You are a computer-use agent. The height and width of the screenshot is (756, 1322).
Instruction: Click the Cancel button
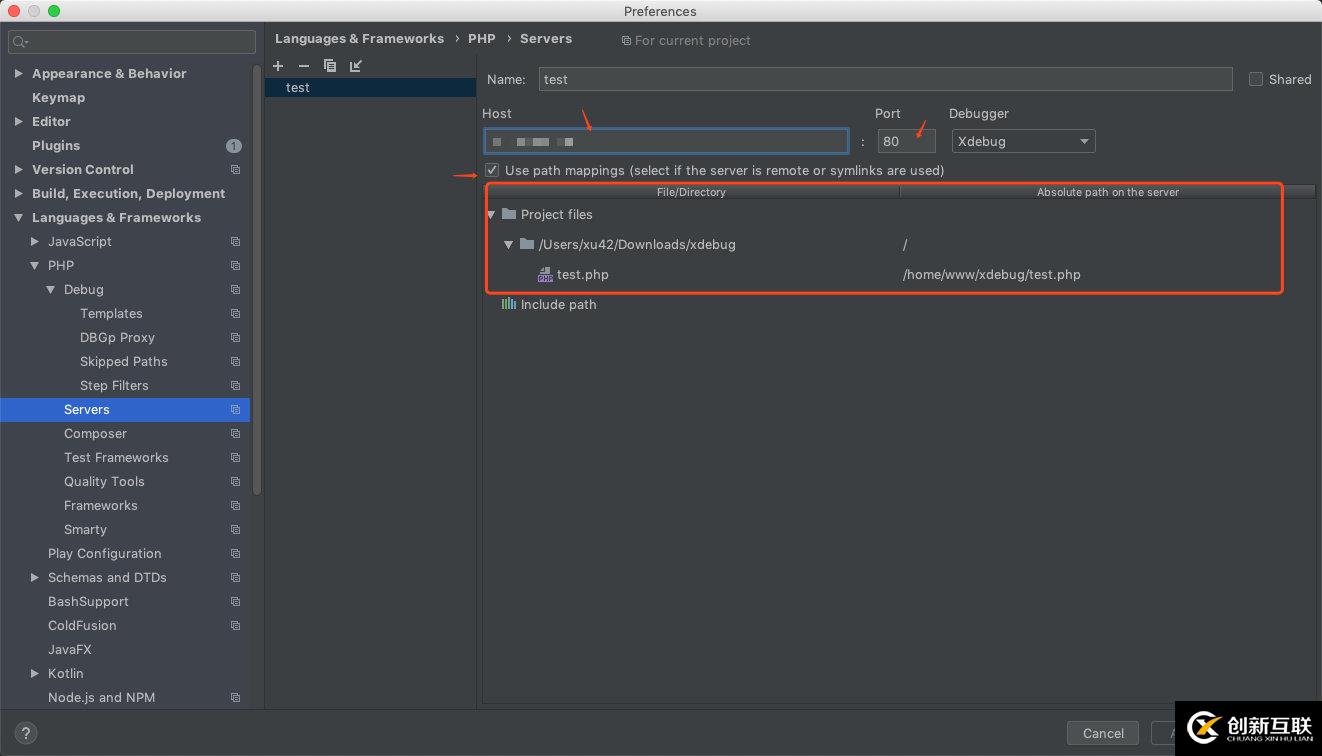click(x=1102, y=733)
